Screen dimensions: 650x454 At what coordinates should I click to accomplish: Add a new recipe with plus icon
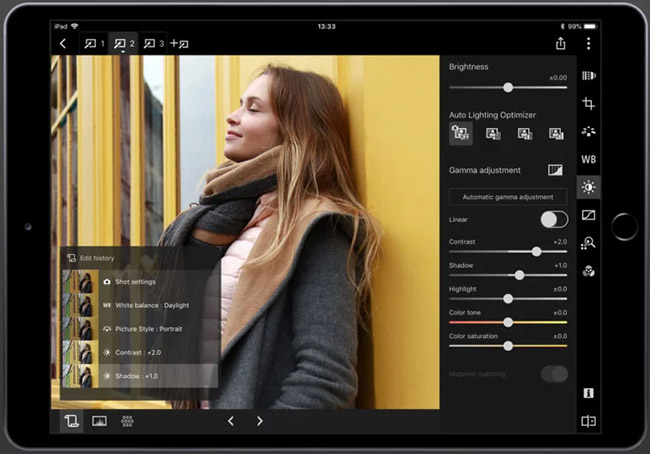[x=179, y=44]
